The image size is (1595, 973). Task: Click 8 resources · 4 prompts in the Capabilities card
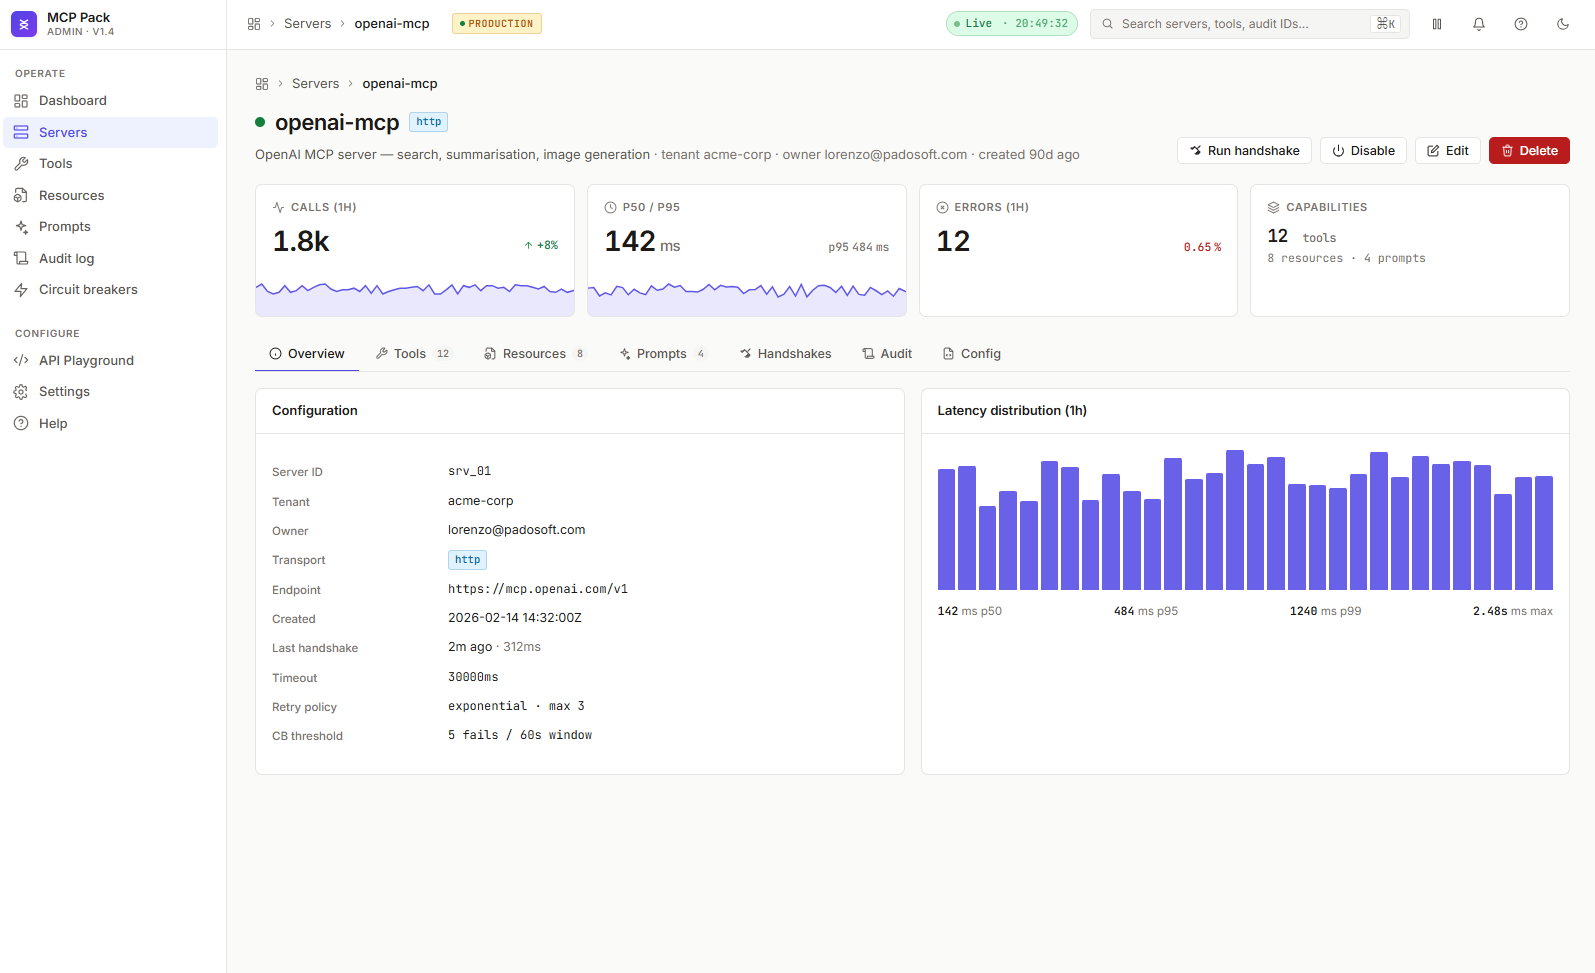[x=1346, y=258]
